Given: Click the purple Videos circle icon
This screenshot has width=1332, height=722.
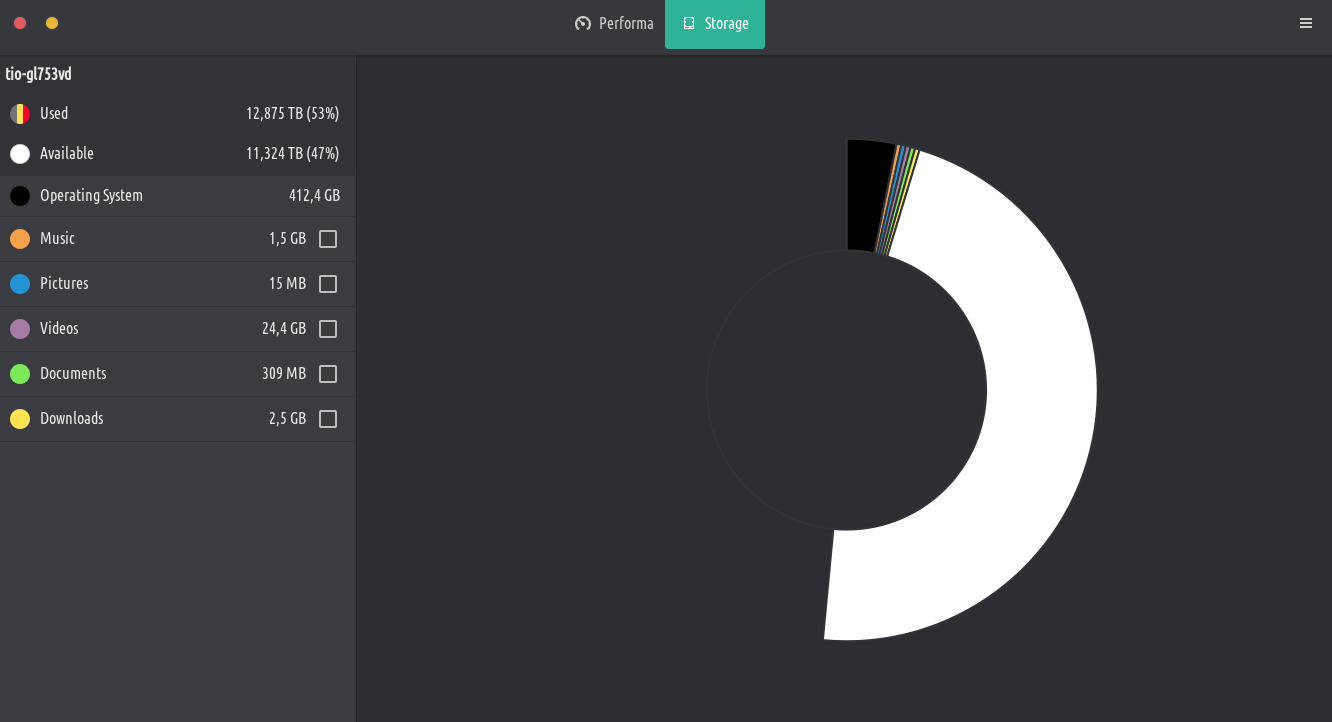Looking at the screenshot, I should [20, 329].
